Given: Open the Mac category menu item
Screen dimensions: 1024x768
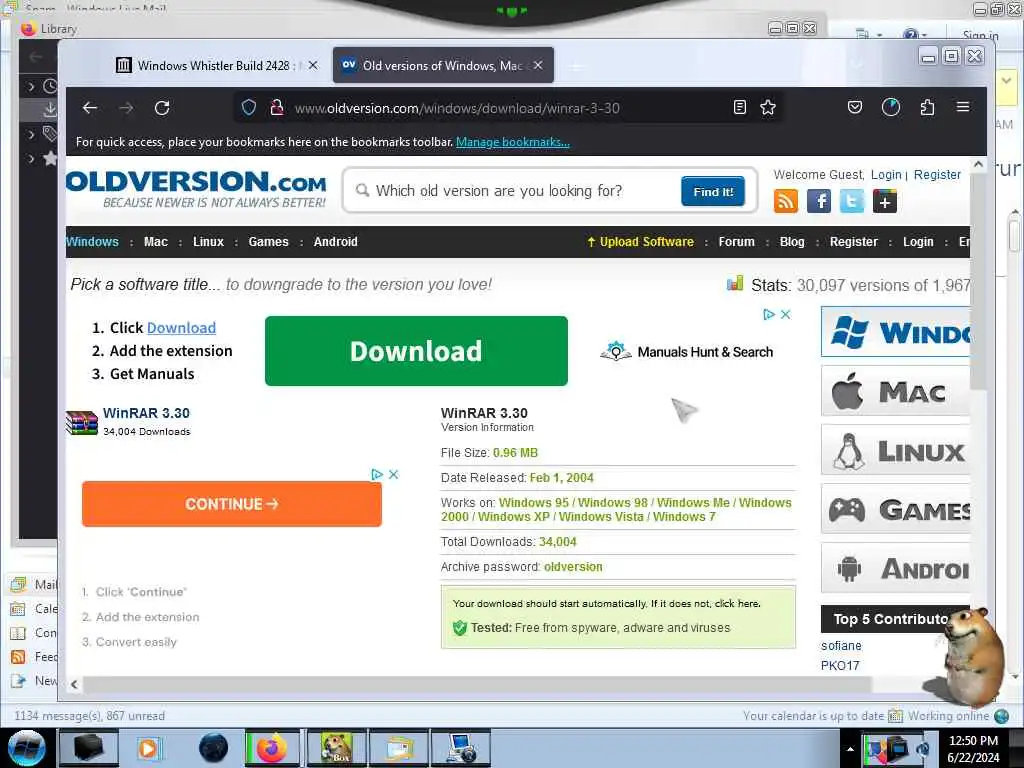Looking at the screenshot, I should (155, 242).
